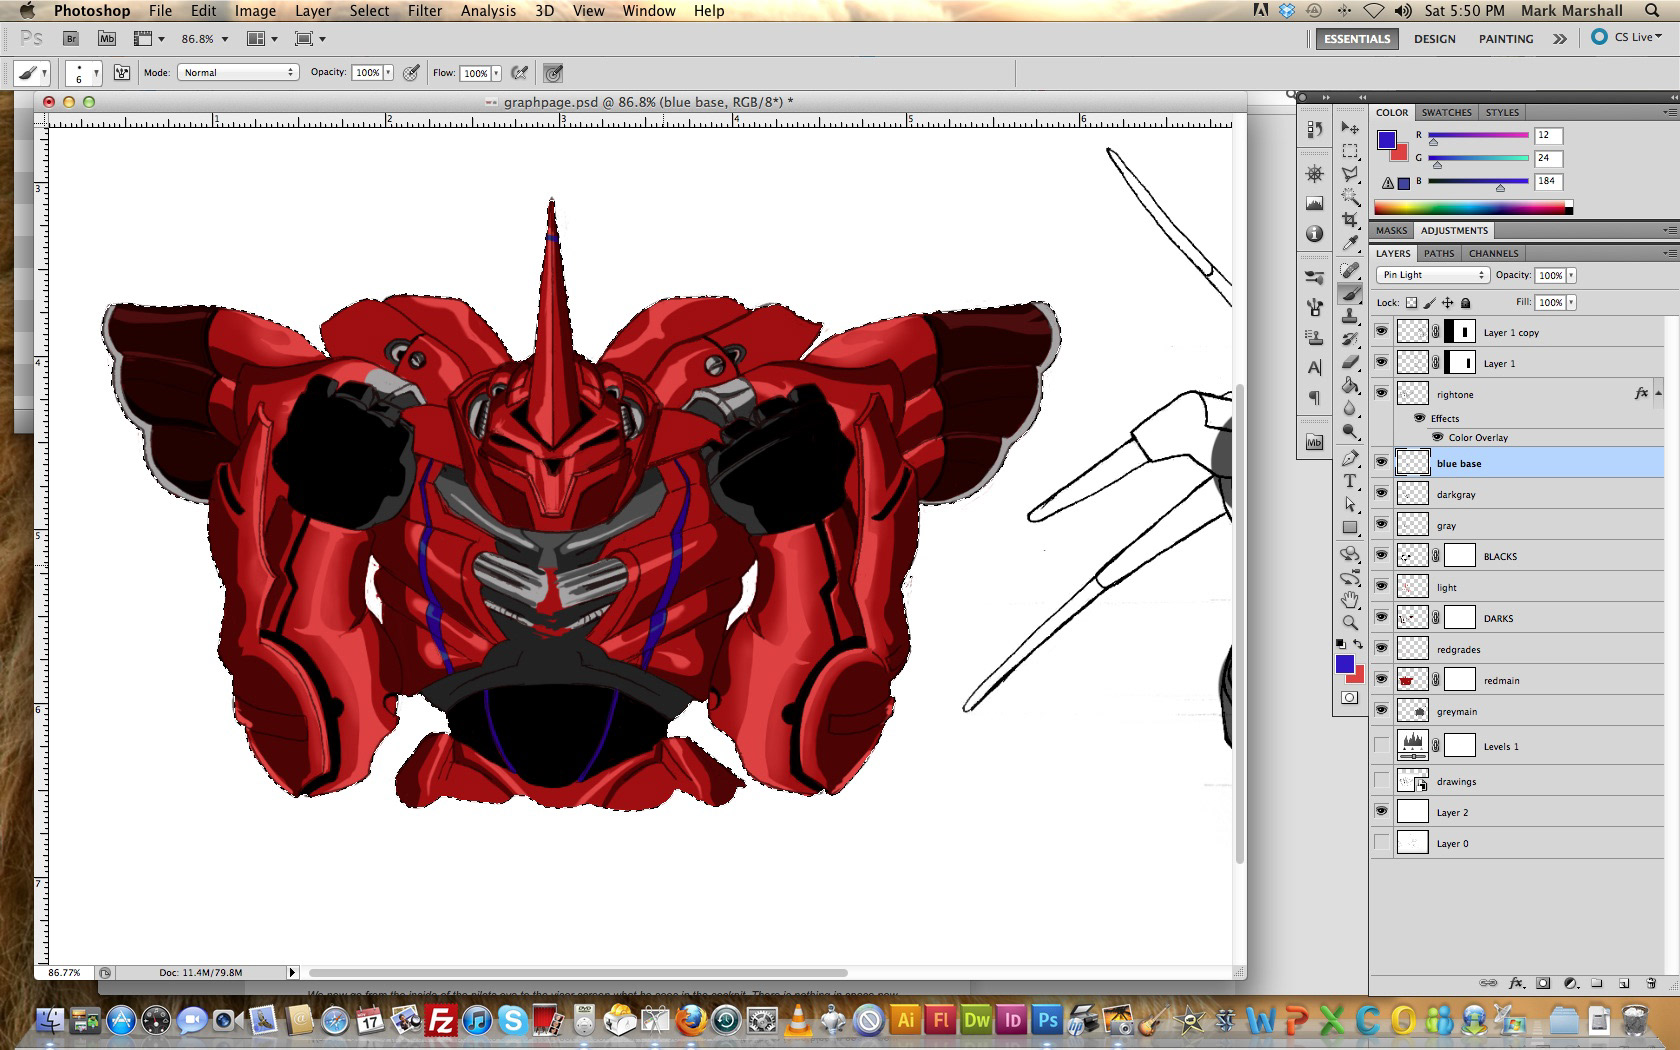Select the Magic Wand tool
Screen dimensions: 1680x1050
1350,197
